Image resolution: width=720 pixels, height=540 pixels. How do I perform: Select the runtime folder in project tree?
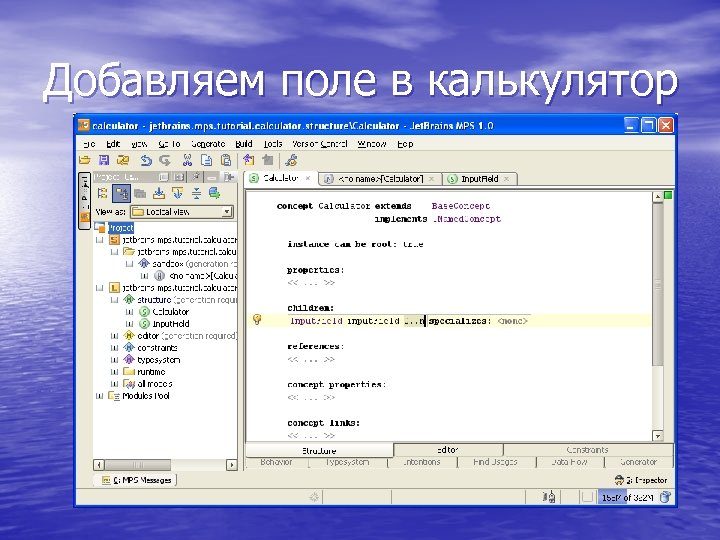(x=151, y=372)
